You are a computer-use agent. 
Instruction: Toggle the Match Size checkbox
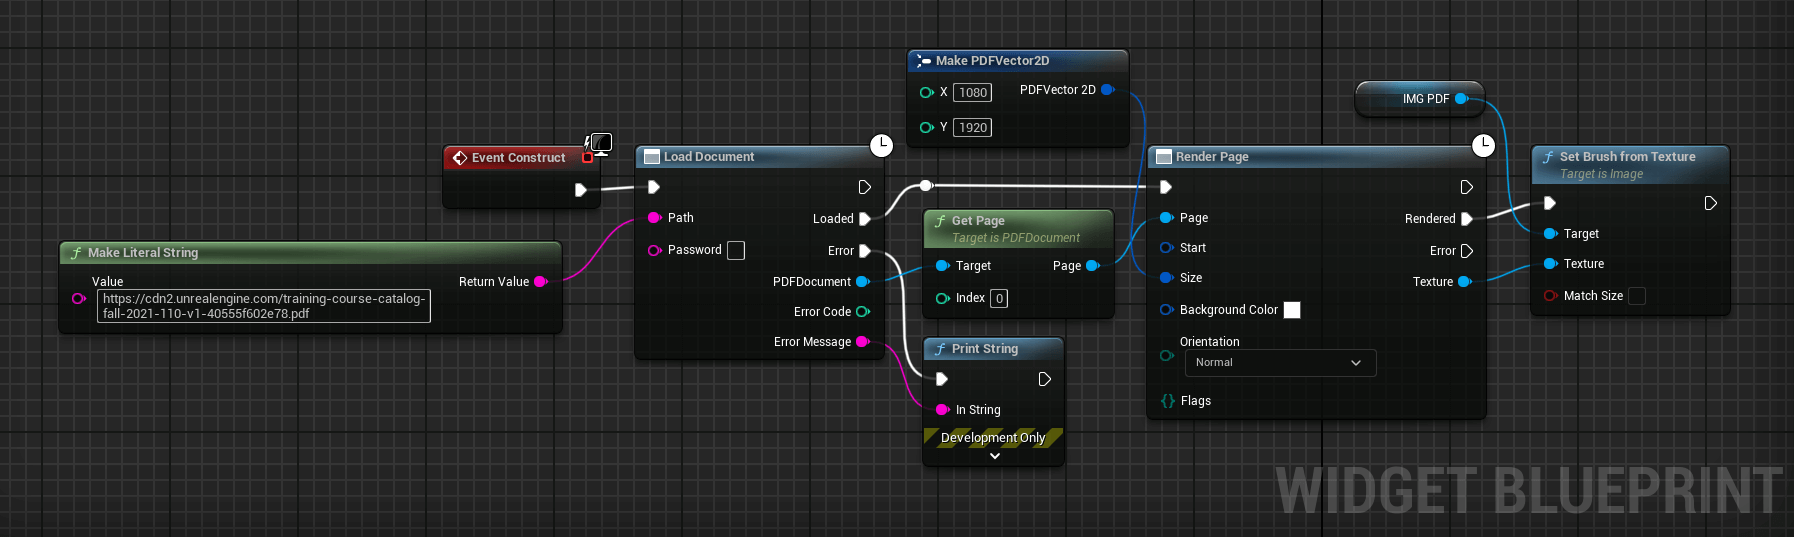[x=1636, y=296]
